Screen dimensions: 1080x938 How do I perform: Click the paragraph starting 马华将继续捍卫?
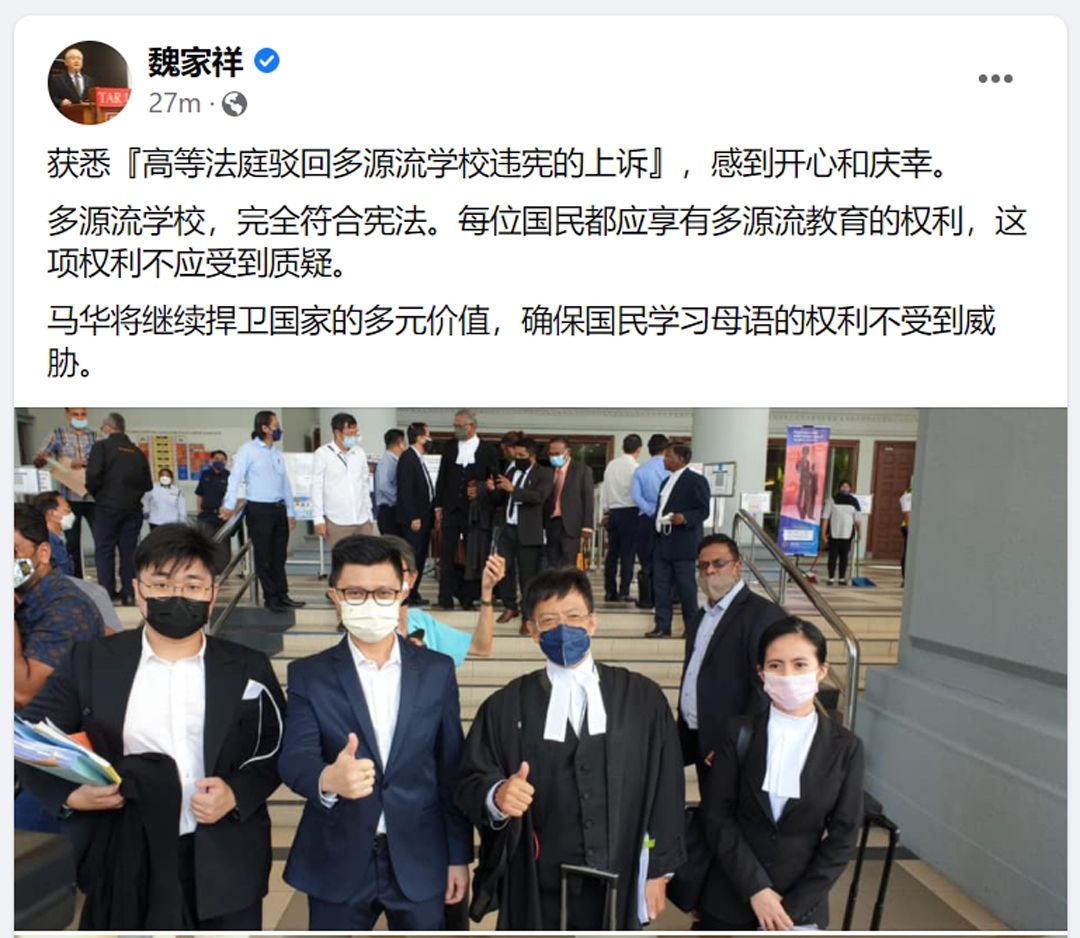[521, 342]
